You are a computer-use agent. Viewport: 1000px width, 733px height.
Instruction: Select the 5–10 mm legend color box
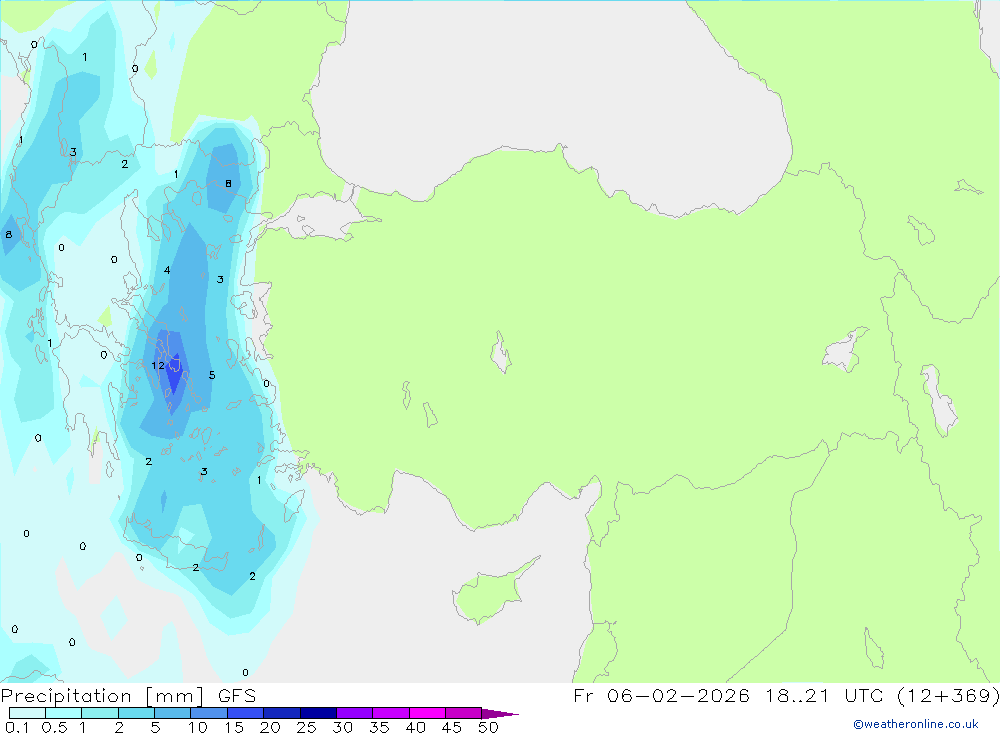pos(173,713)
